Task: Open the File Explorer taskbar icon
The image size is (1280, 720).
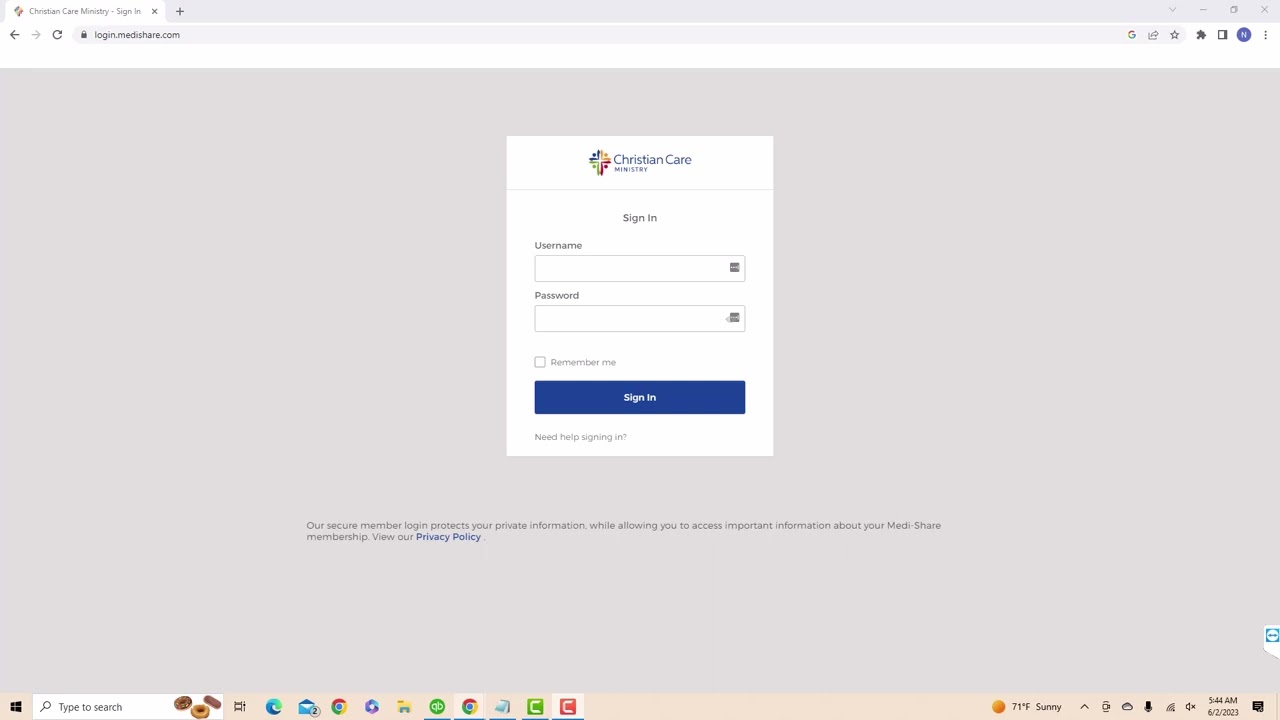Action: click(x=404, y=707)
